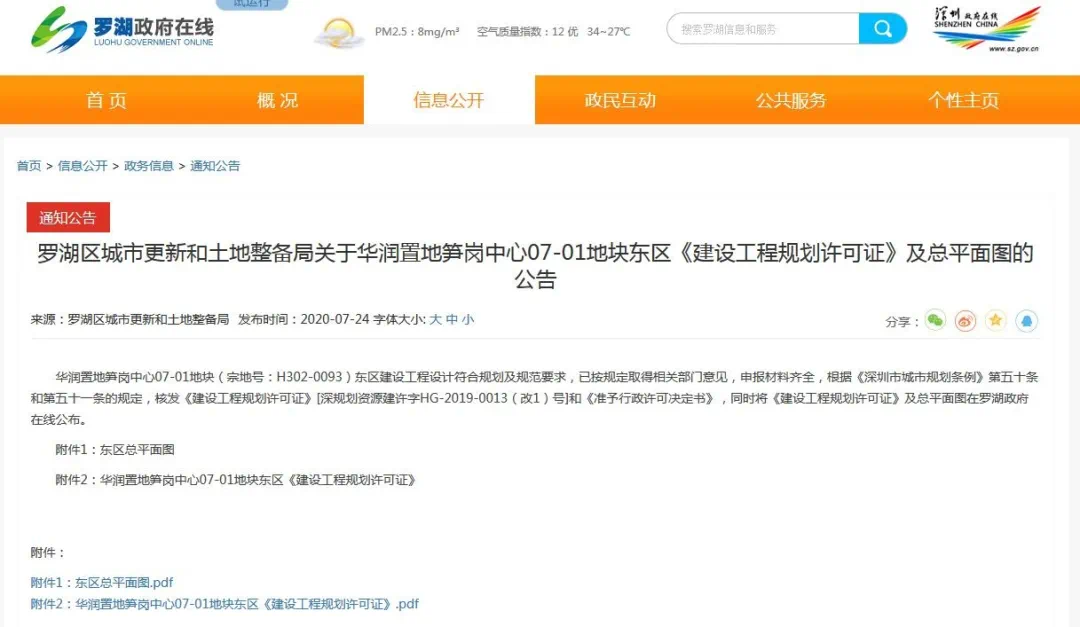Click the Luohu Government Online logo
1080x627 pixels.
click(x=123, y=30)
